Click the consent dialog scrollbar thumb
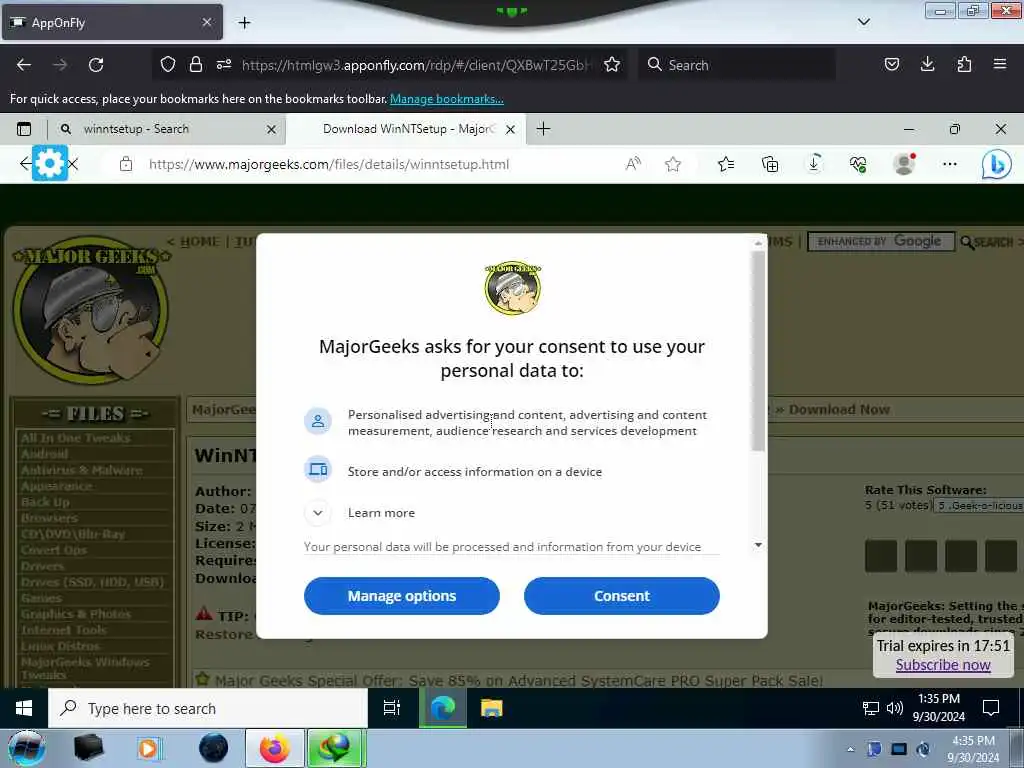This screenshot has width=1024, height=768. coord(758,351)
